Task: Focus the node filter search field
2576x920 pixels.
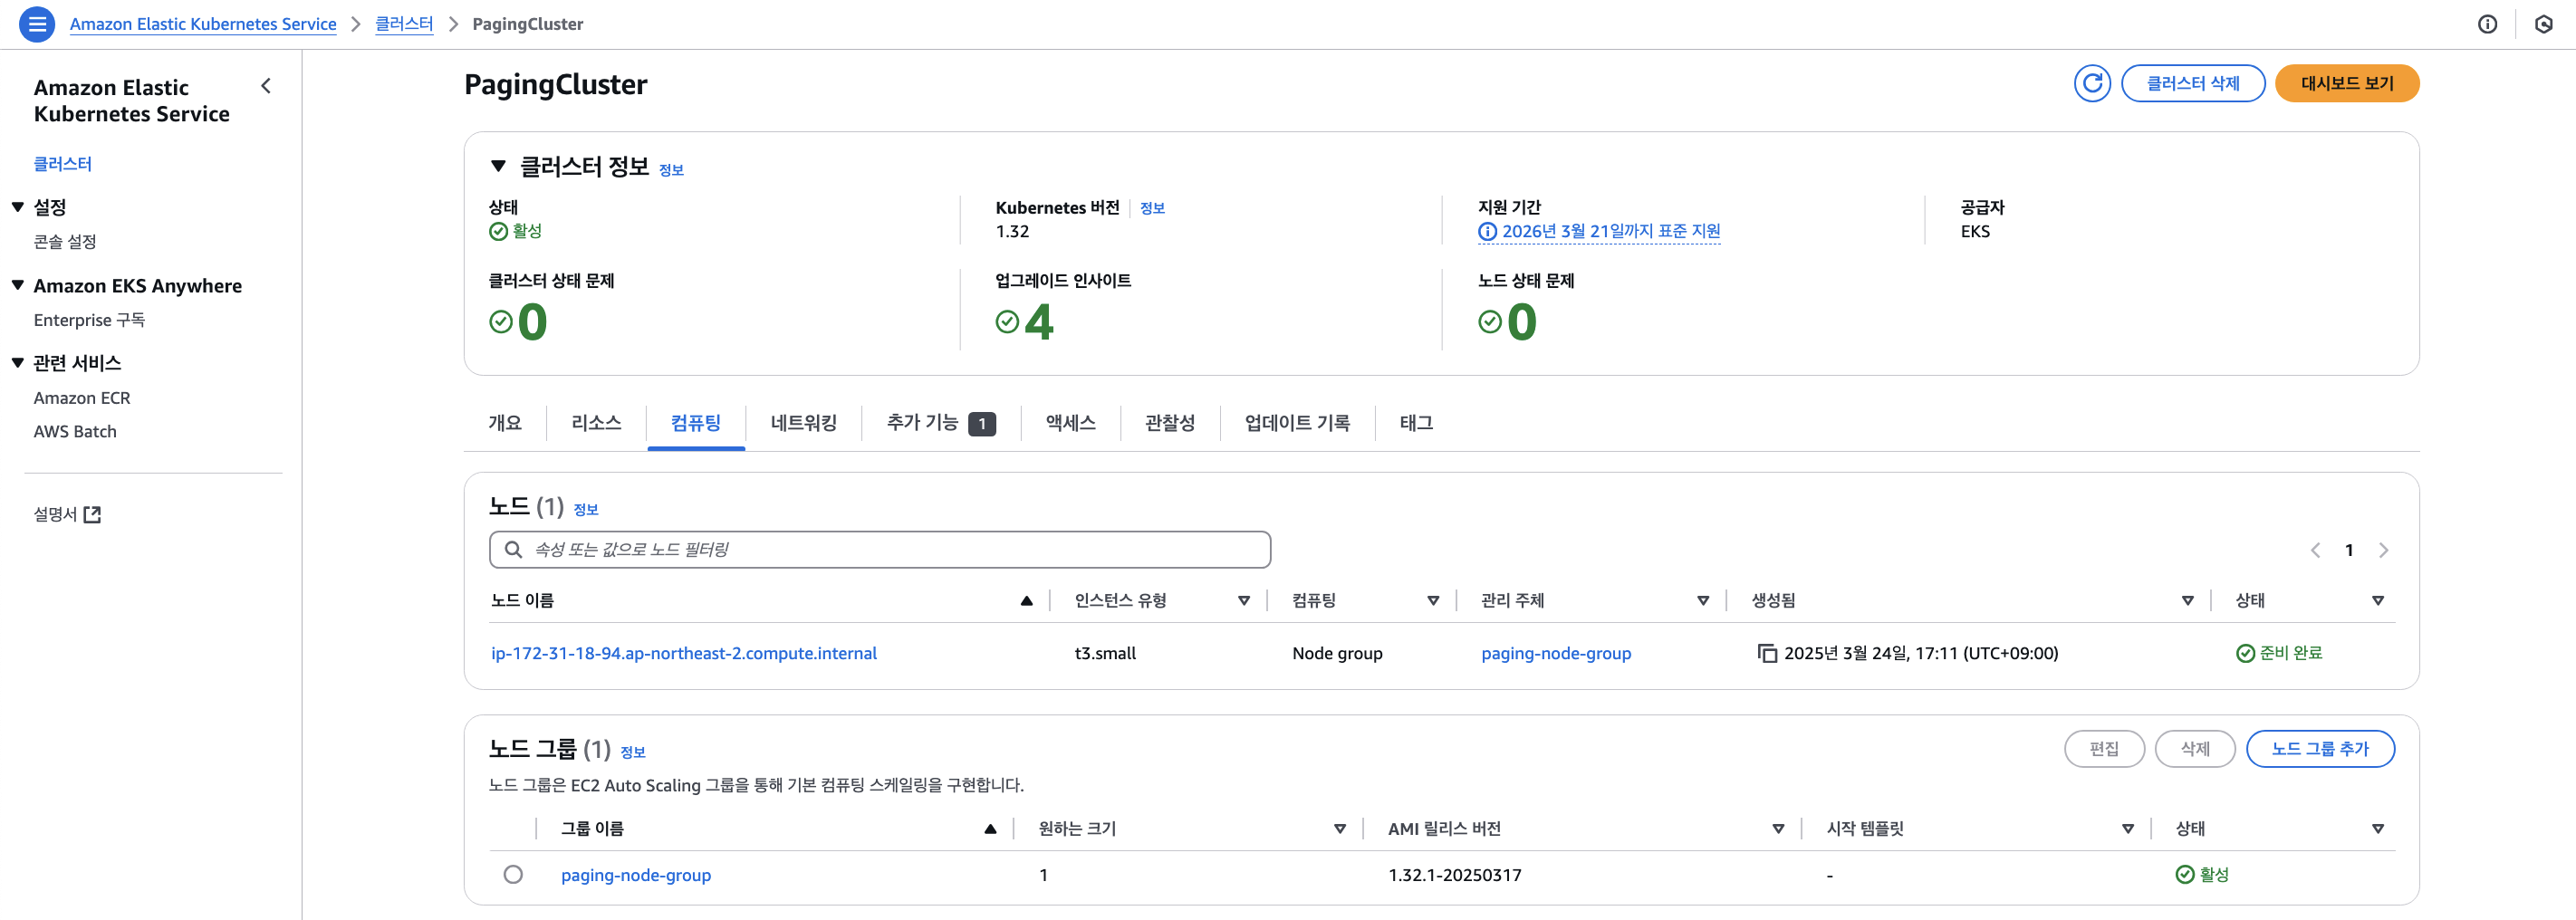Action: click(880, 550)
